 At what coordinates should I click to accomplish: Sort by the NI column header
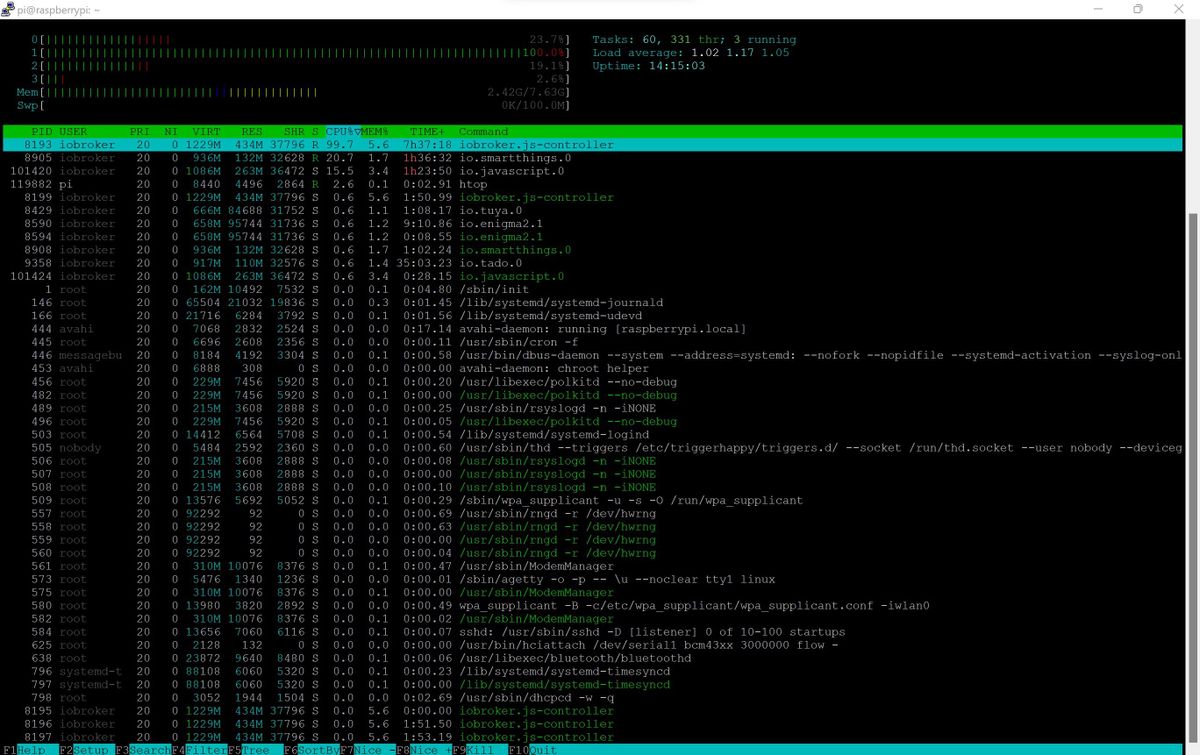coord(171,132)
